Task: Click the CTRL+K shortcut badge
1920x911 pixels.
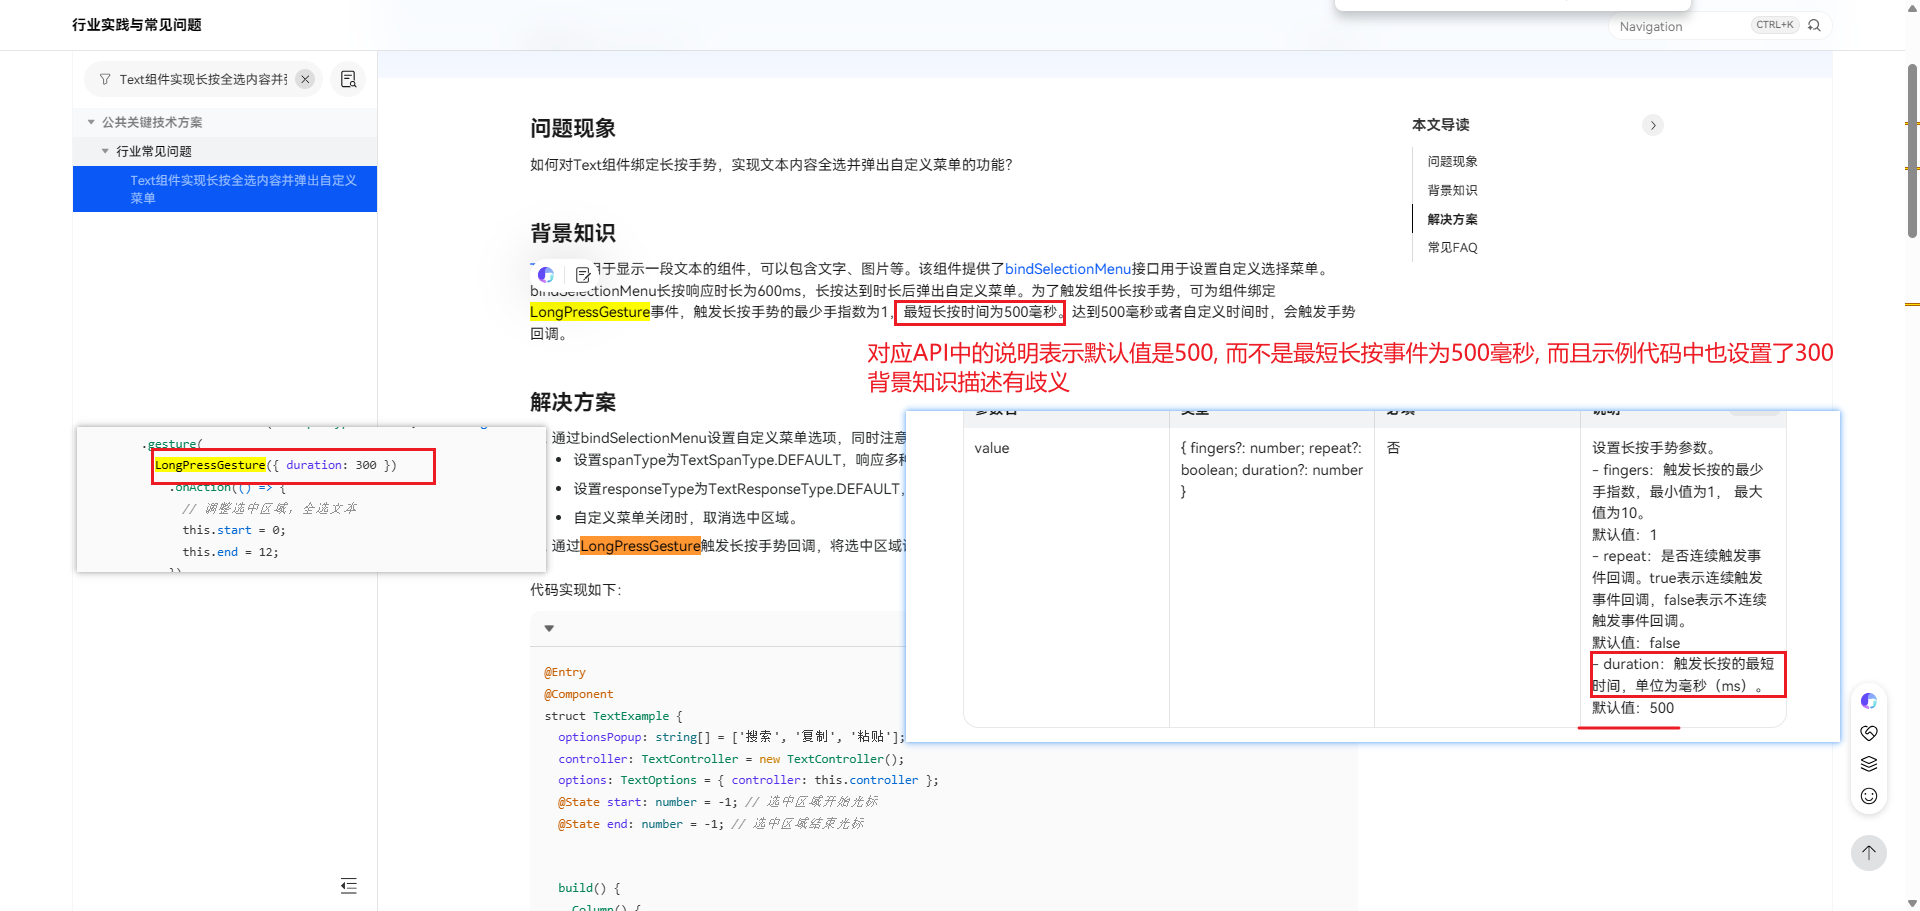Action: [x=1775, y=25]
